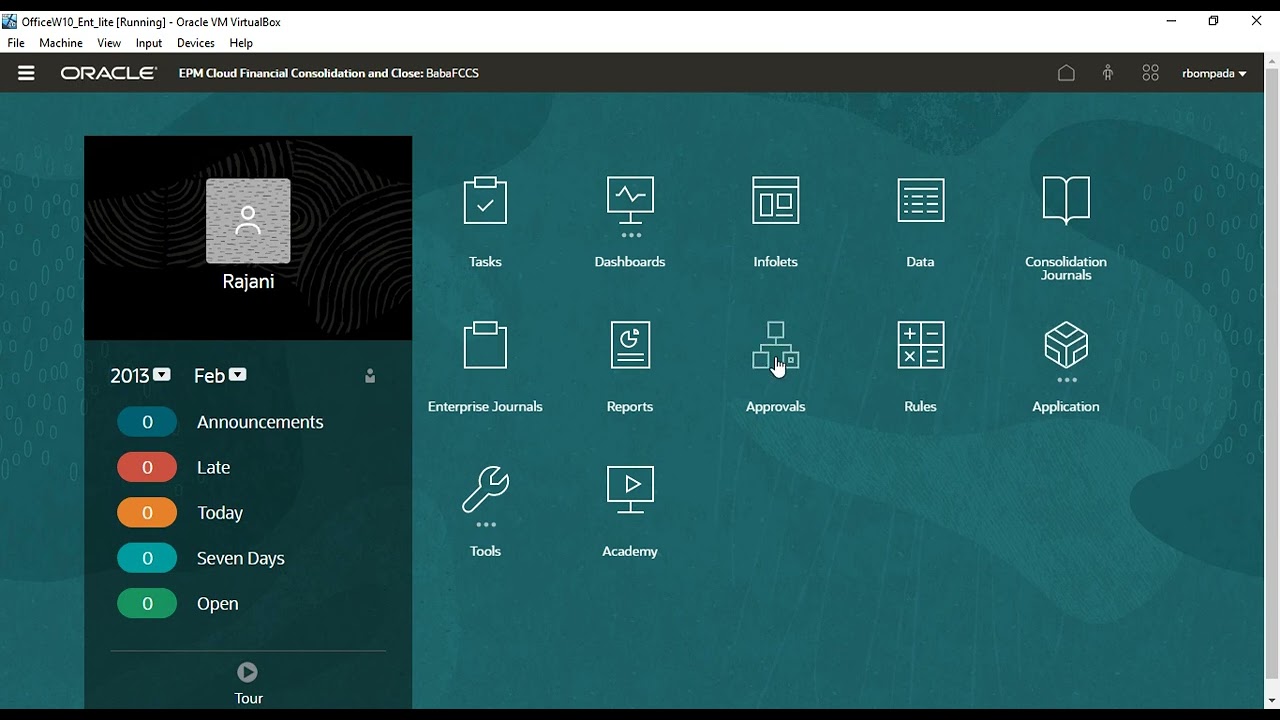Click the Approvals label
Image resolution: width=1280 pixels, height=720 pixels.
tap(775, 407)
